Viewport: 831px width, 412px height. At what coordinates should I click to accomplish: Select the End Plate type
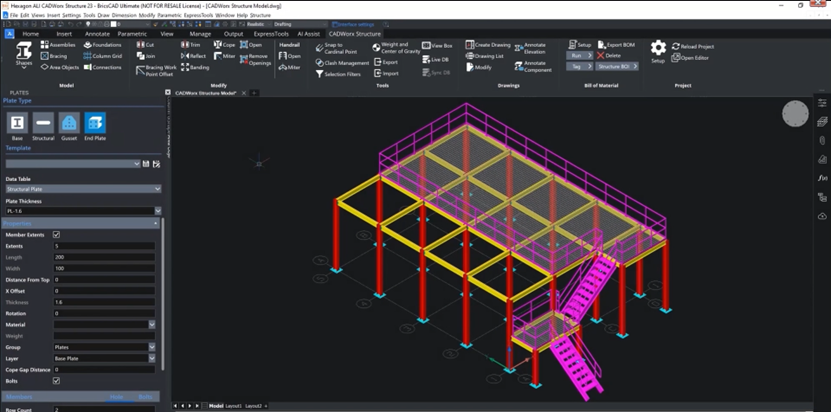pyautogui.click(x=95, y=126)
